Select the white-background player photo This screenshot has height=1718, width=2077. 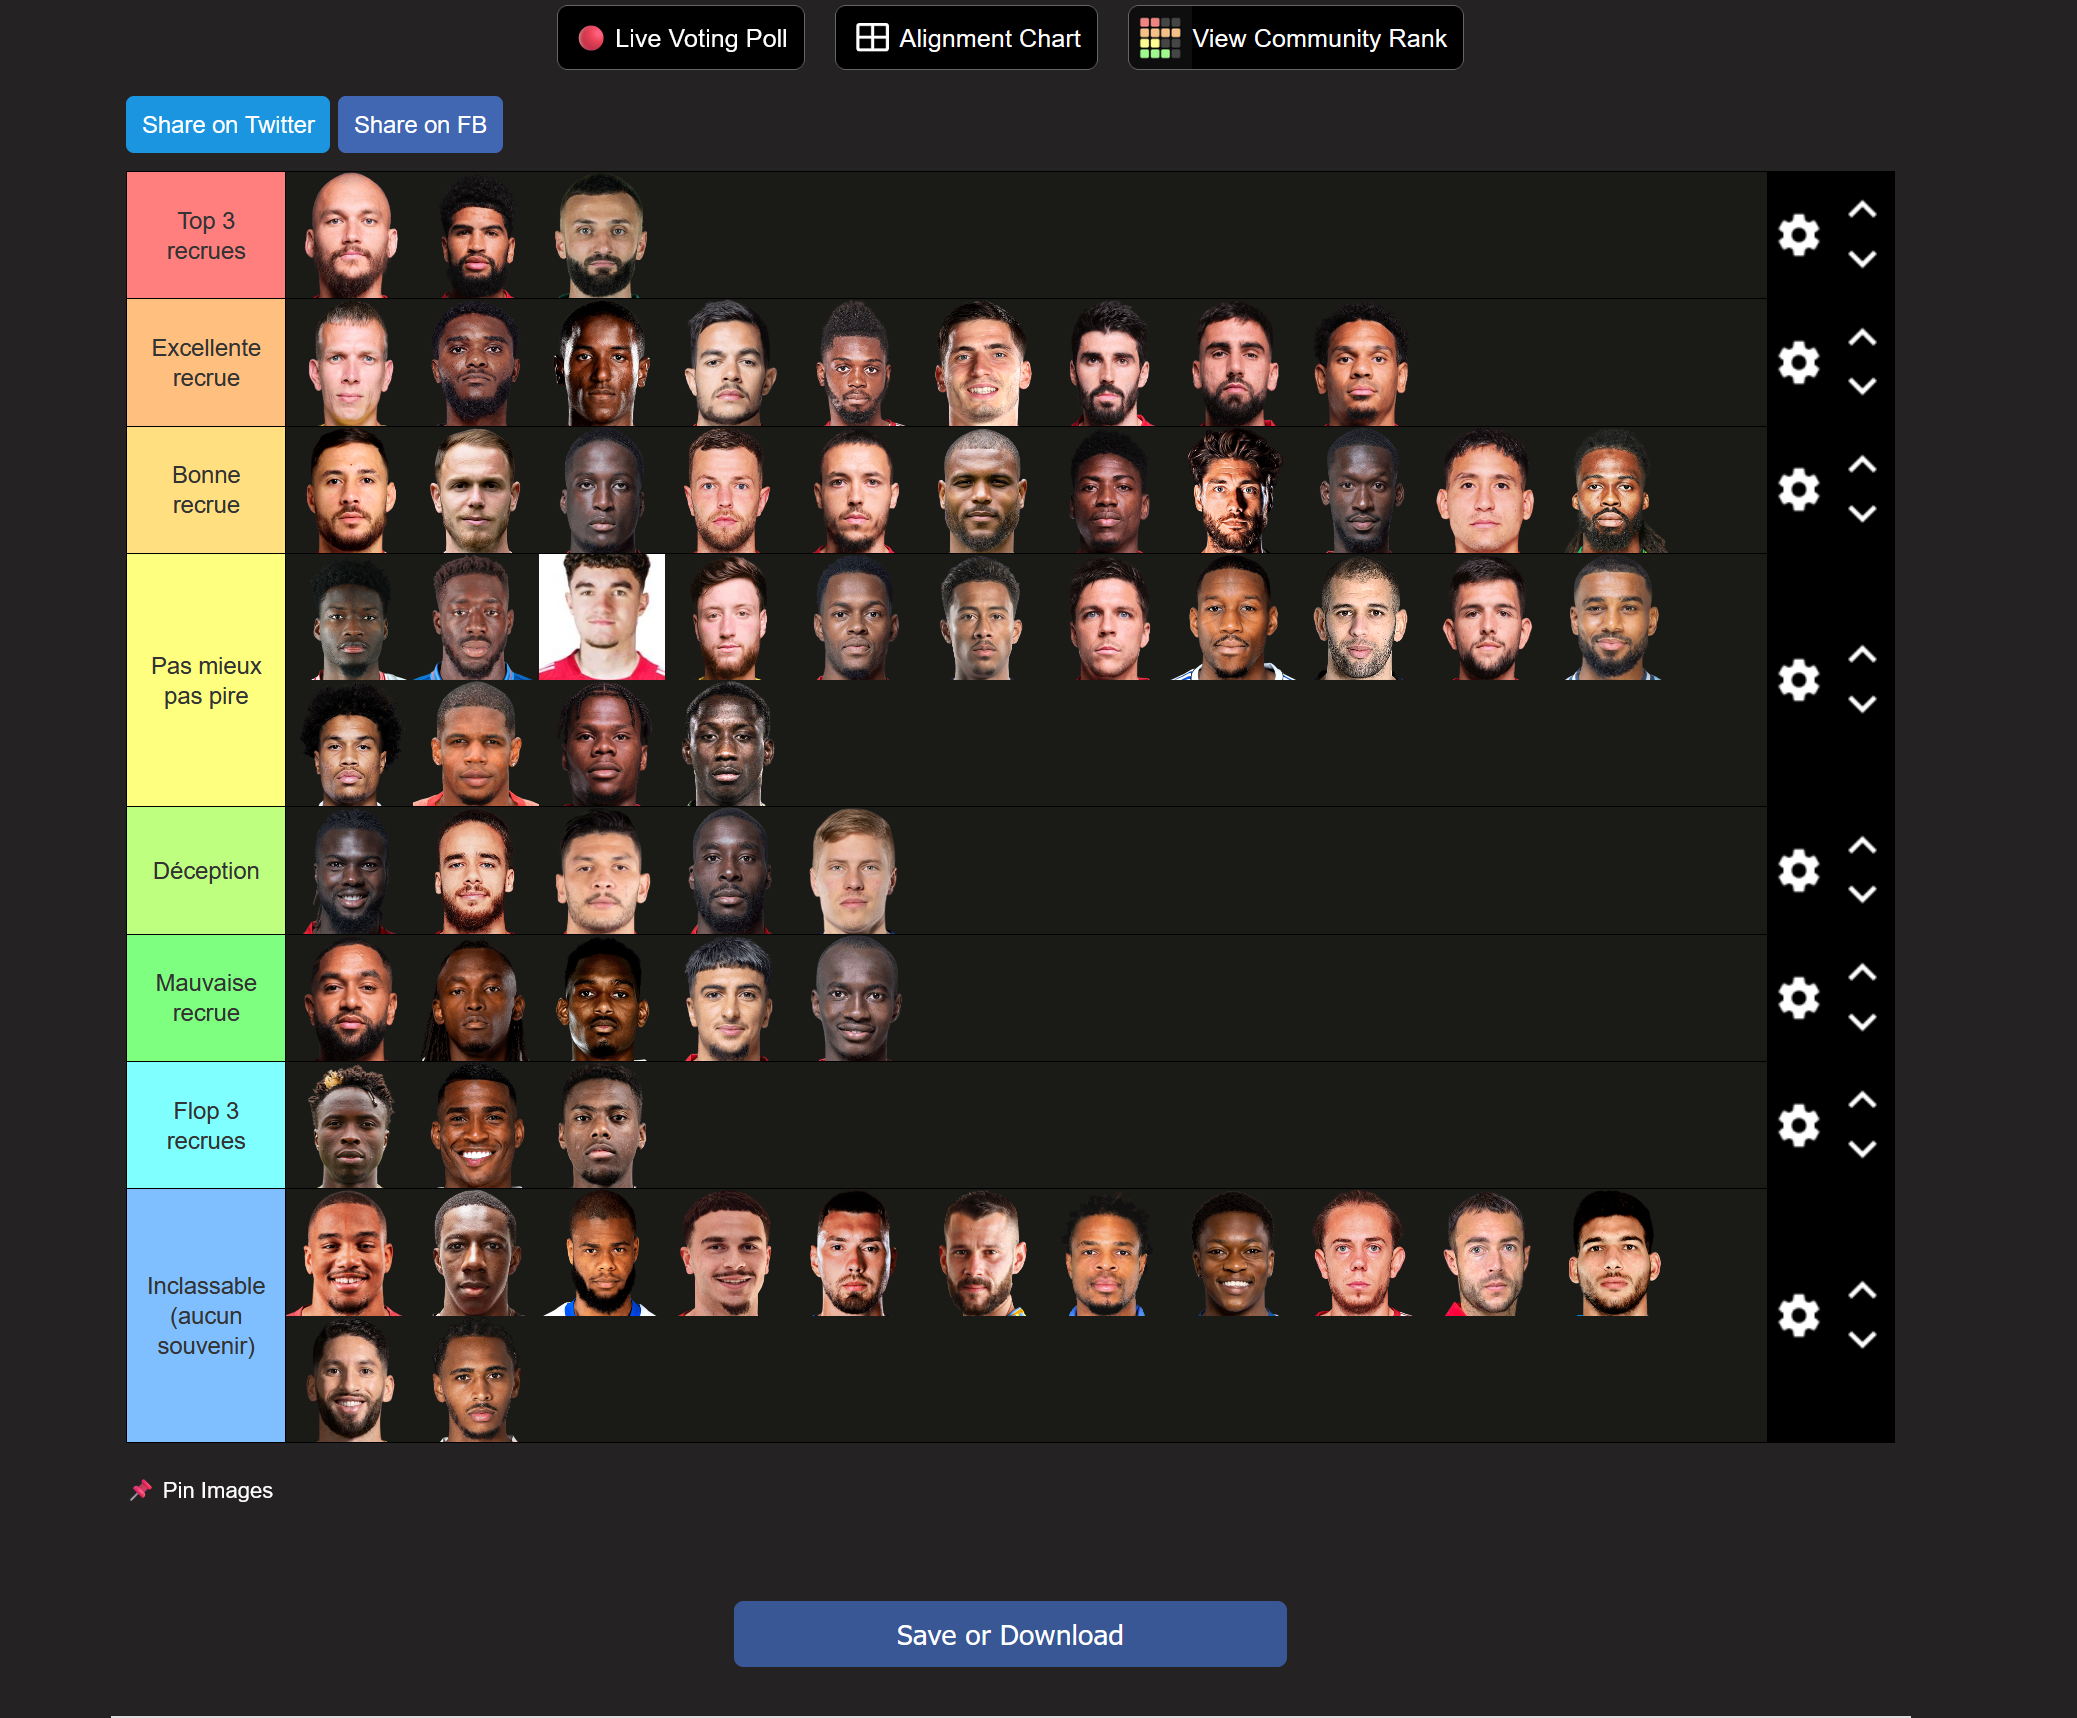click(602, 617)
